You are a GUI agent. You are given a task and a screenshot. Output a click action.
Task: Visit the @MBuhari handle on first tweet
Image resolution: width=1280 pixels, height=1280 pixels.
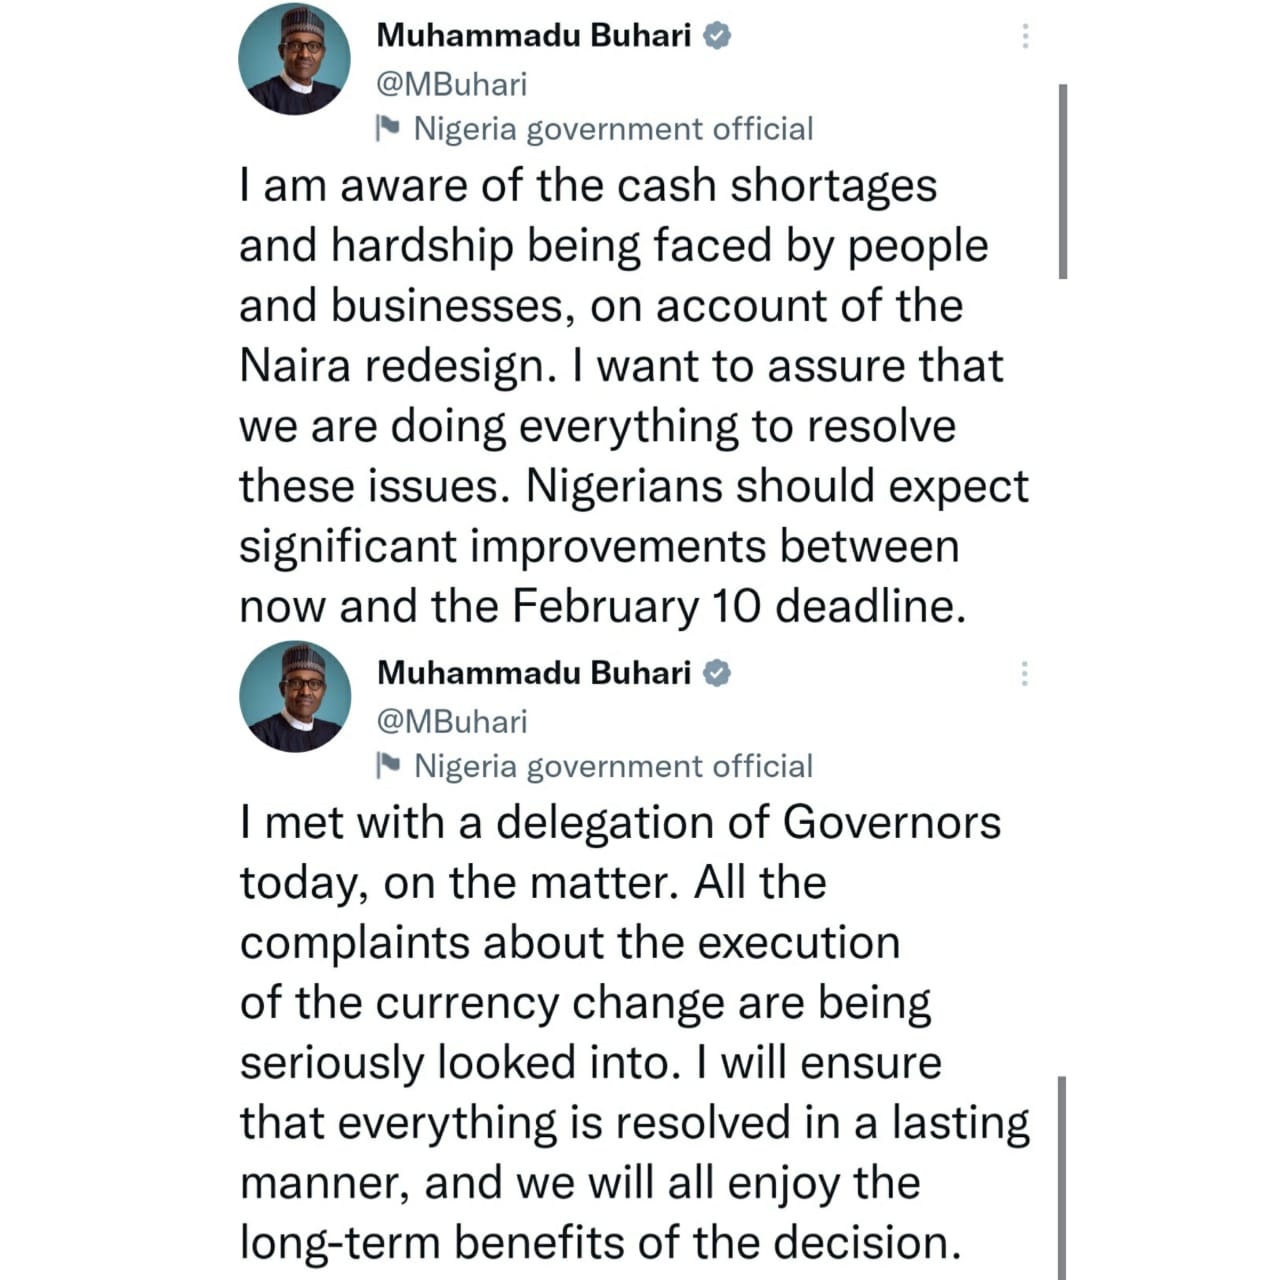[451, 84]
